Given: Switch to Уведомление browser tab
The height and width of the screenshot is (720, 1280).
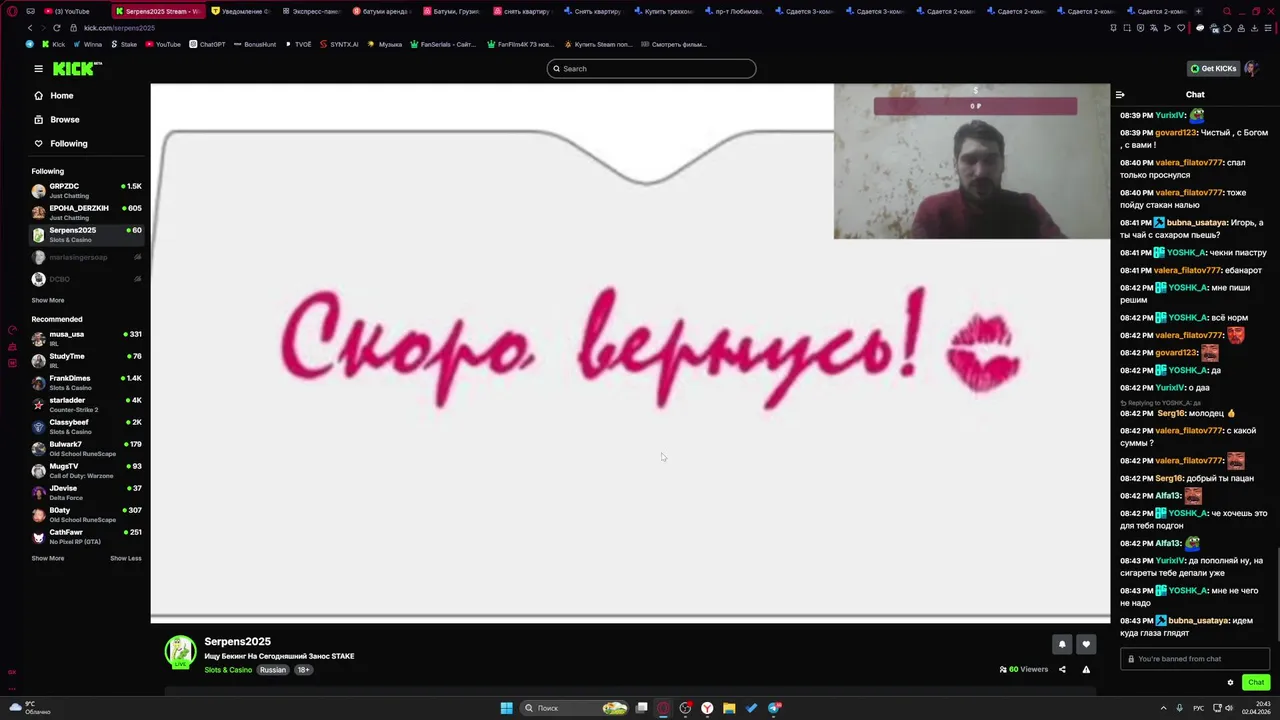Looking at the screenshot, I should 240,11.
